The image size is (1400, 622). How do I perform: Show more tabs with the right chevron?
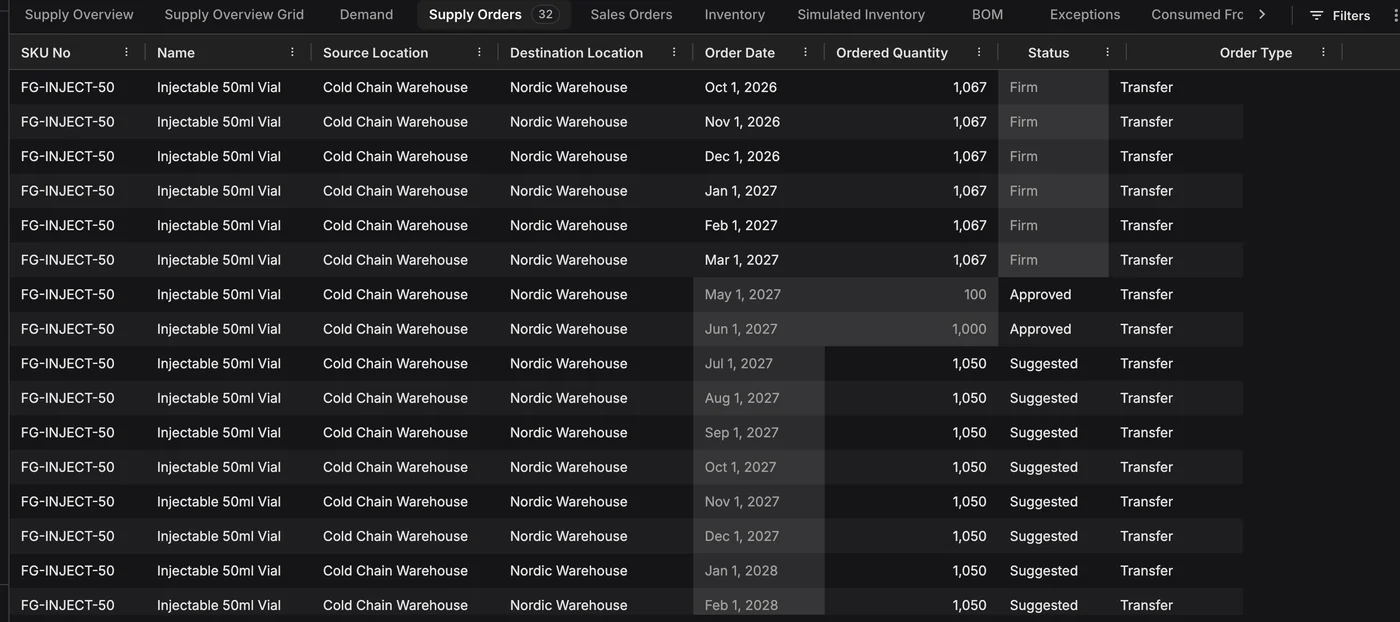tap(1262, 14)
